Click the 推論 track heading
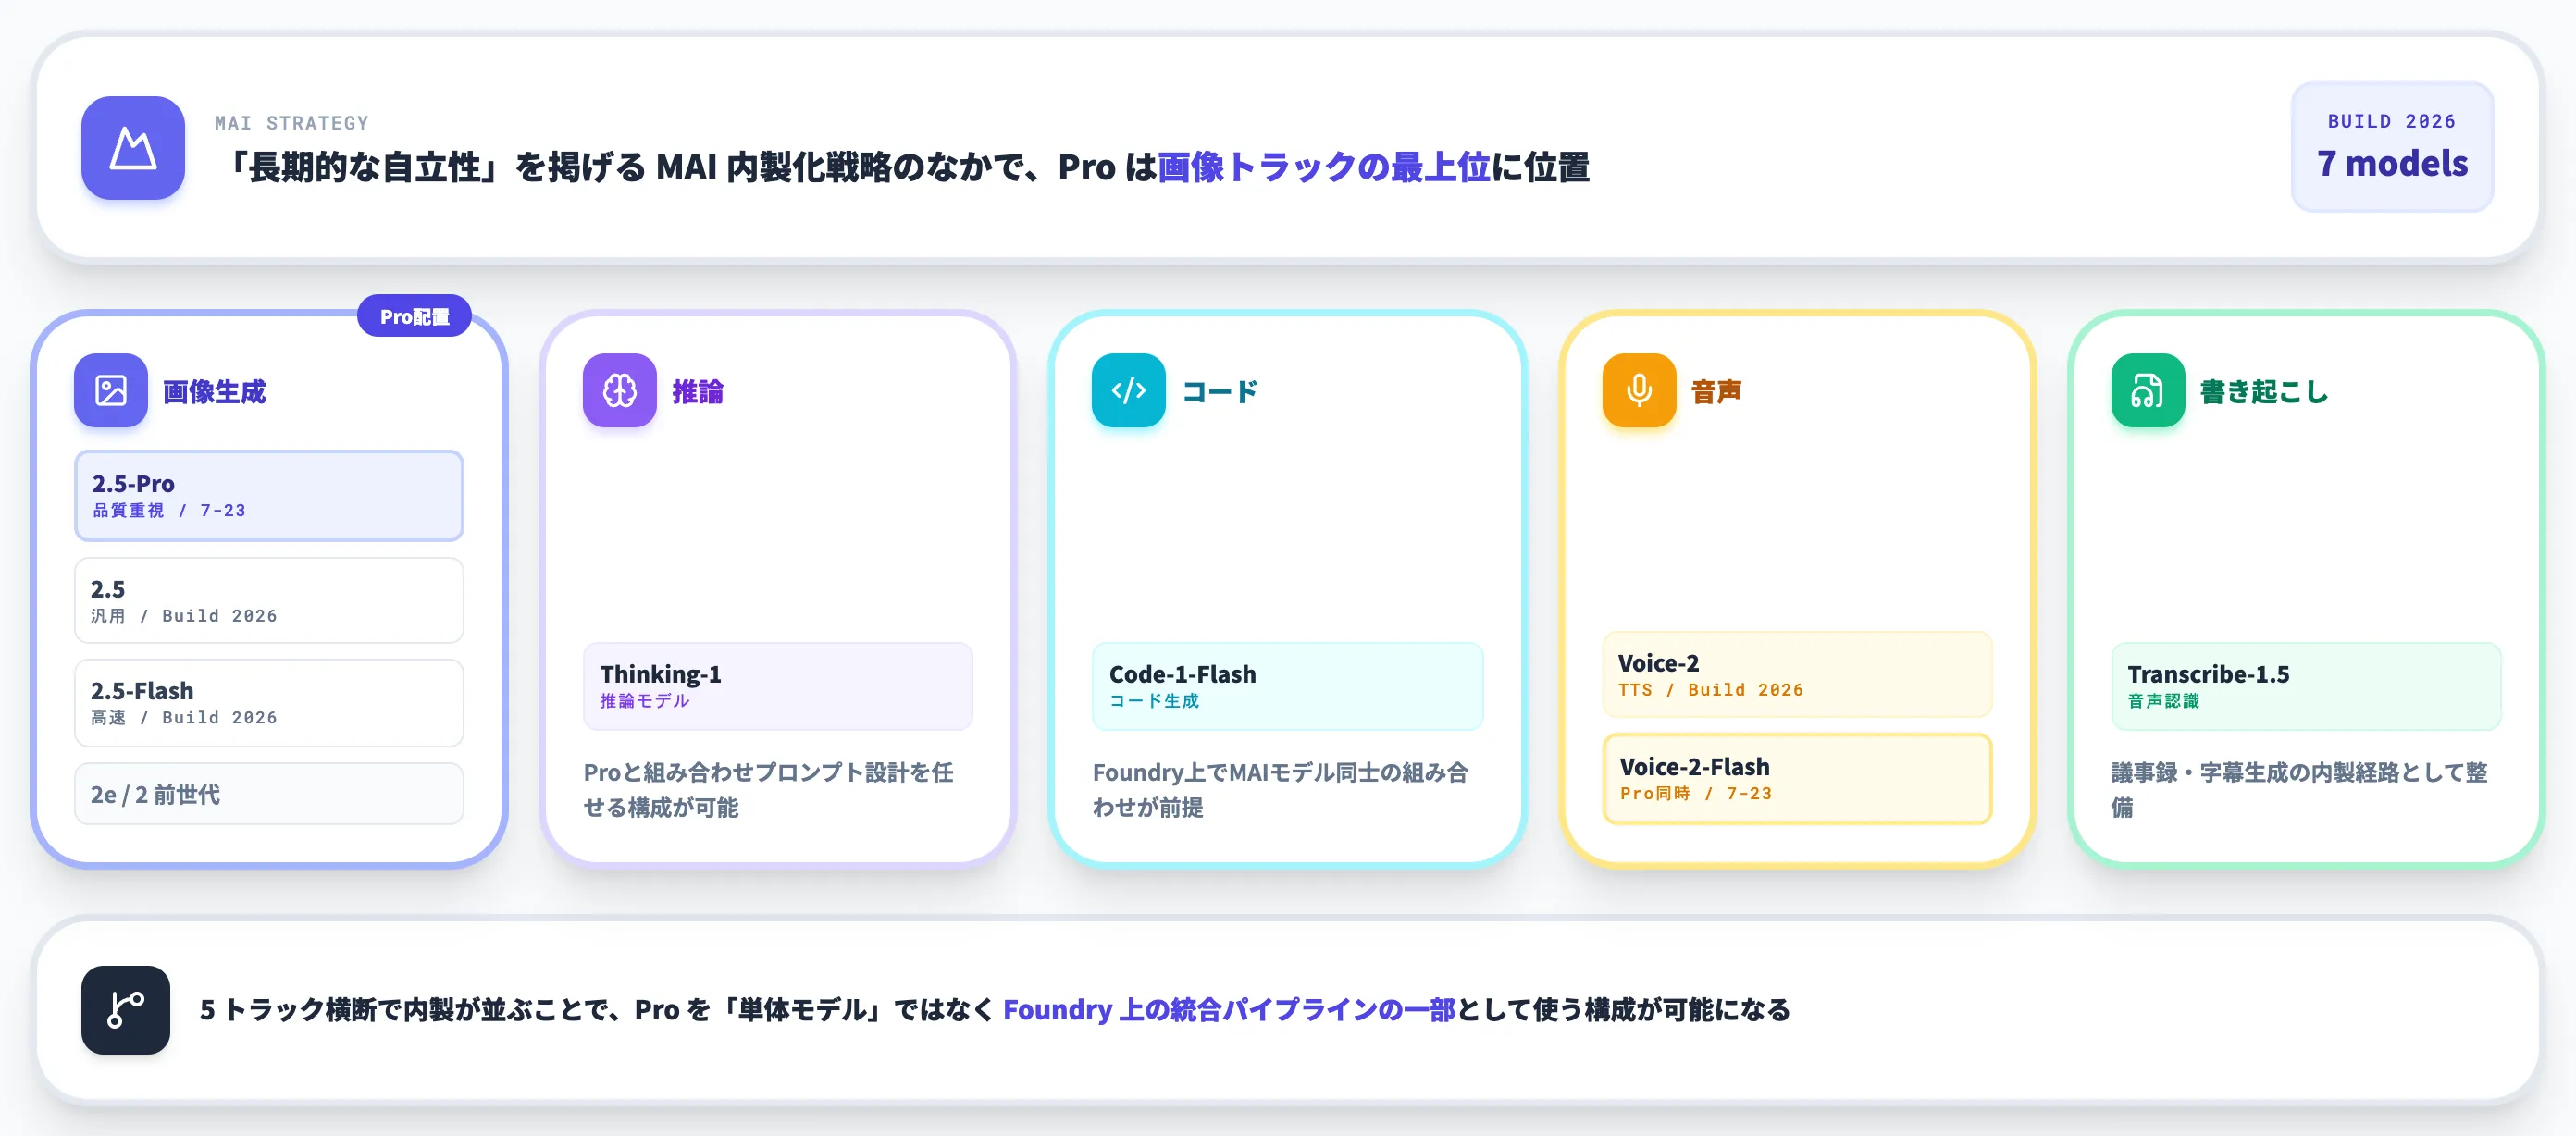Viewport: 2576px width, 1136px height. (x=698, y=391)
